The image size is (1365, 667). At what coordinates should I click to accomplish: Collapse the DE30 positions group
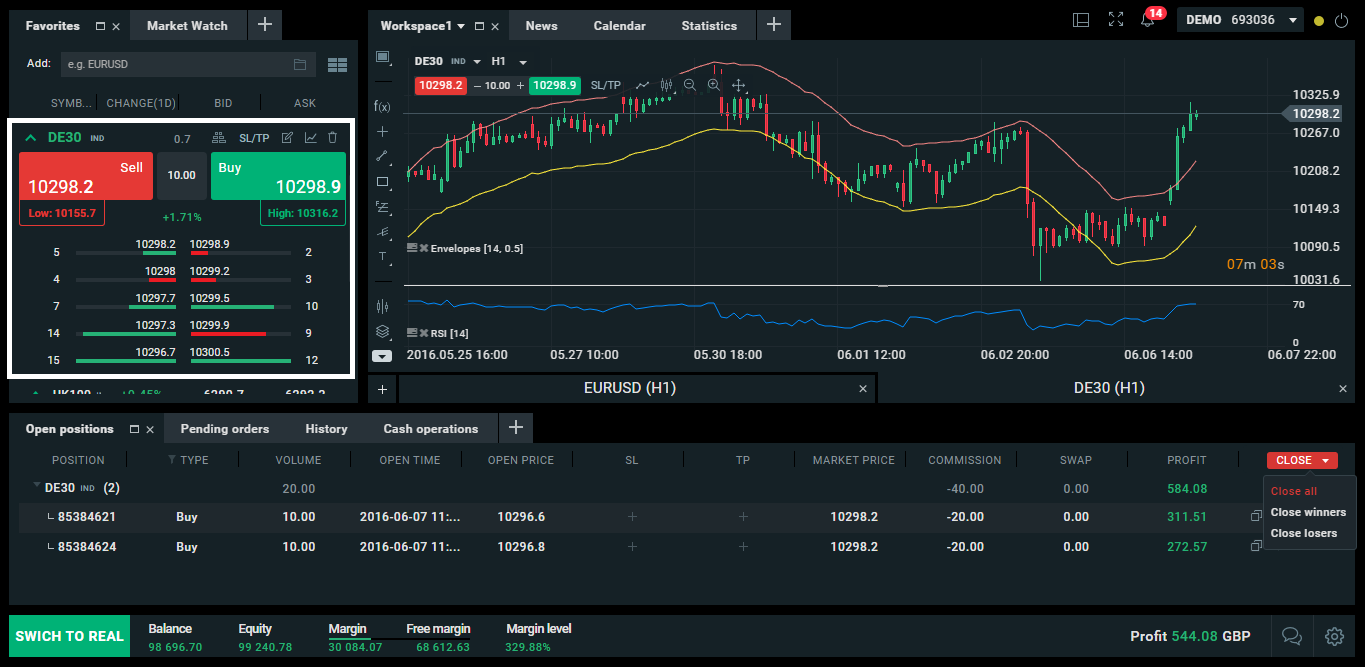point(37,487)
